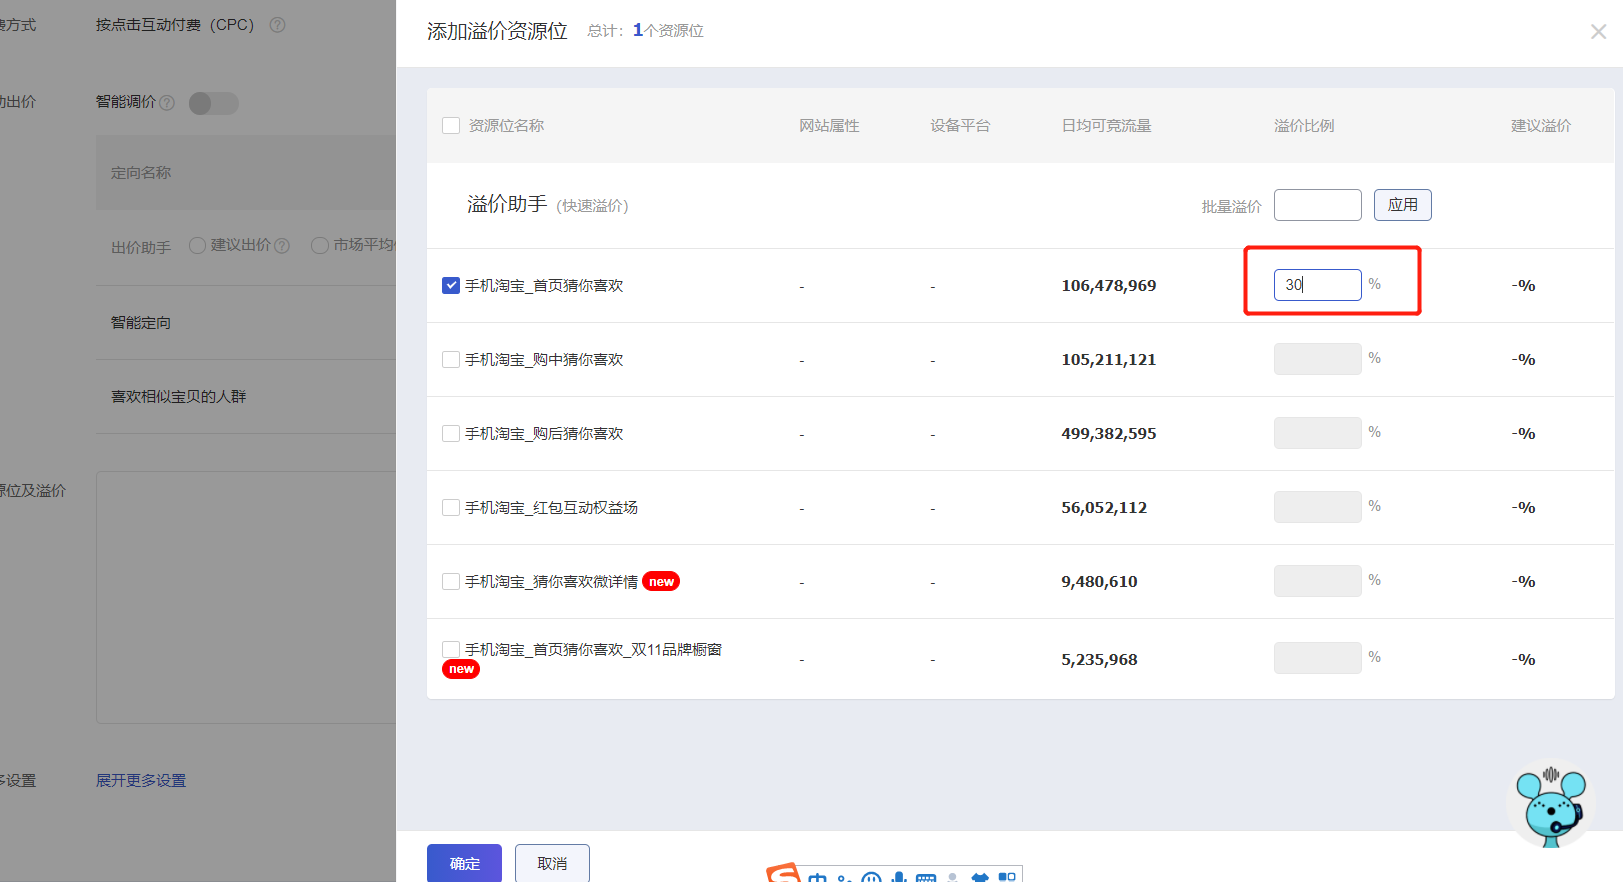This screenshot has width=1623, height=882.
Task: Click the 溢价助手 heading
Action: (x=507, y=204)
